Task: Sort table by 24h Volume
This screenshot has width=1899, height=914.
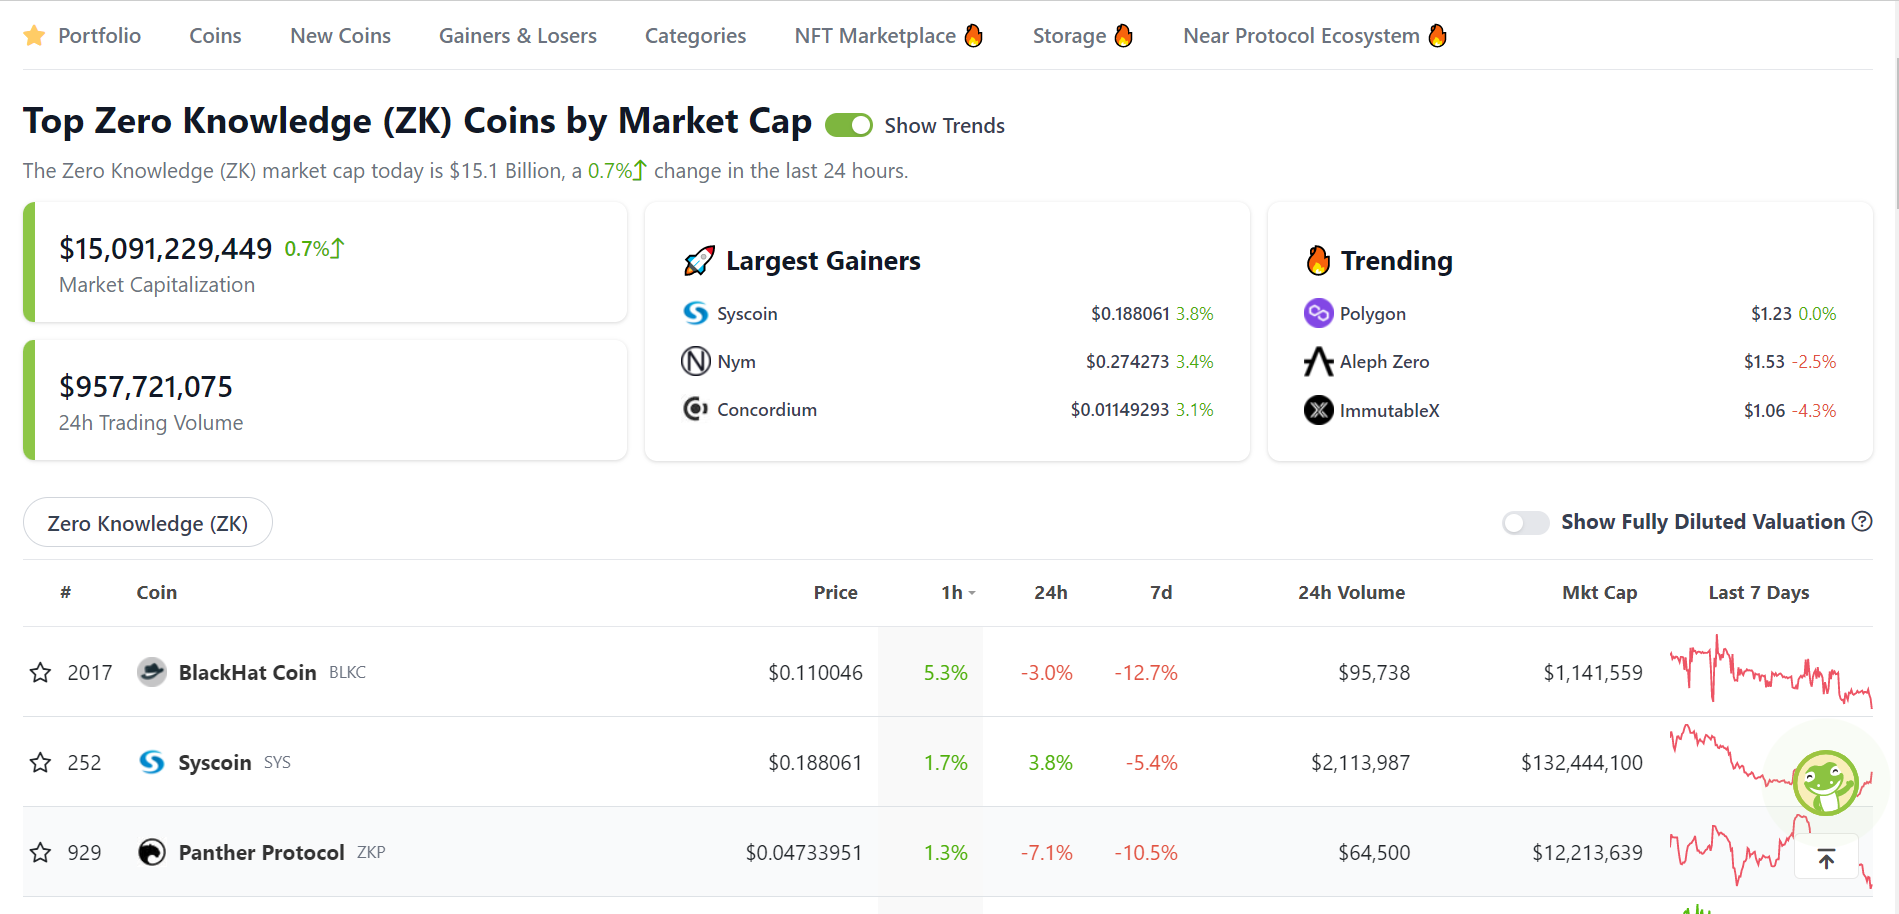Action: (1351, 593)
